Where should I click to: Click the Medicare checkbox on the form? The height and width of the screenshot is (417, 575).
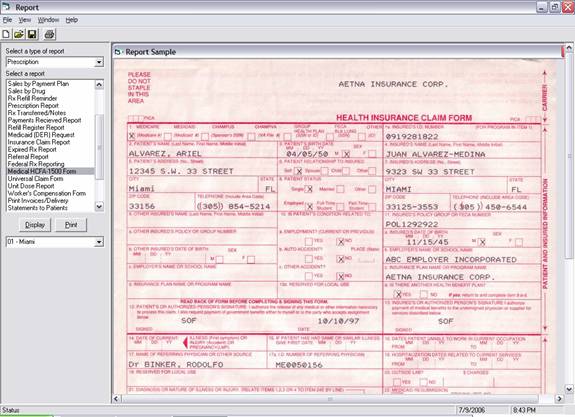132,136
